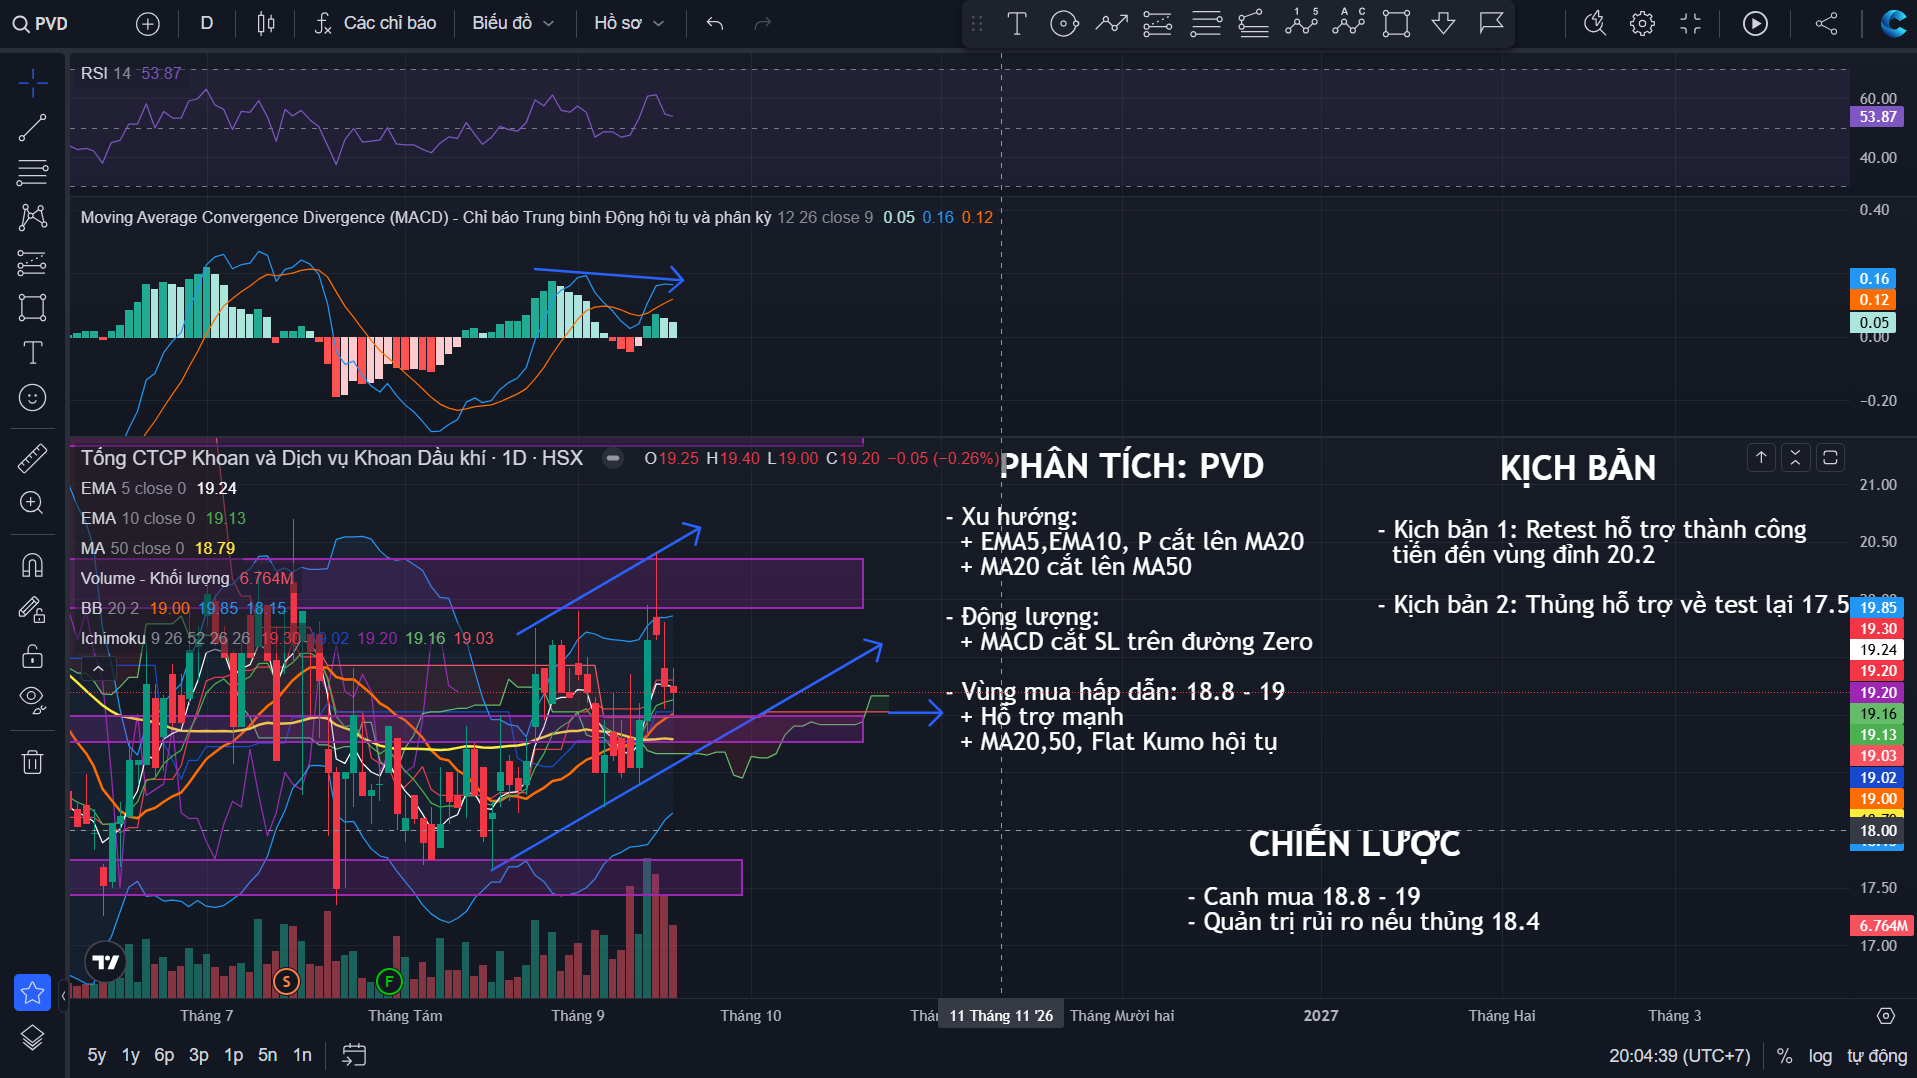Viewport: 1917px width, 1078px height.
Task: Toggle lock all drawings padlock
Action: pos(32,655)
